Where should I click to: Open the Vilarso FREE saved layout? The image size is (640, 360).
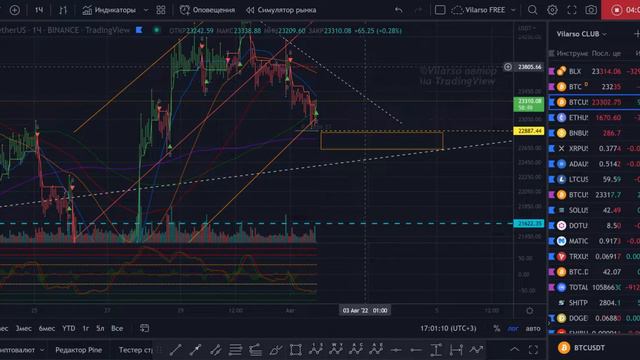[x=478, y=10]
